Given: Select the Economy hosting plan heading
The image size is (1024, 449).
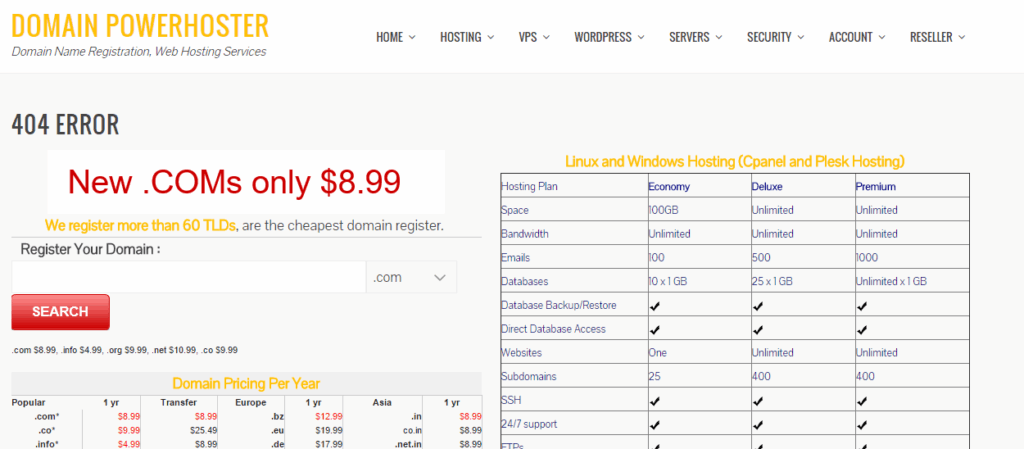Looking at the screenshot, I should (669, 187).
